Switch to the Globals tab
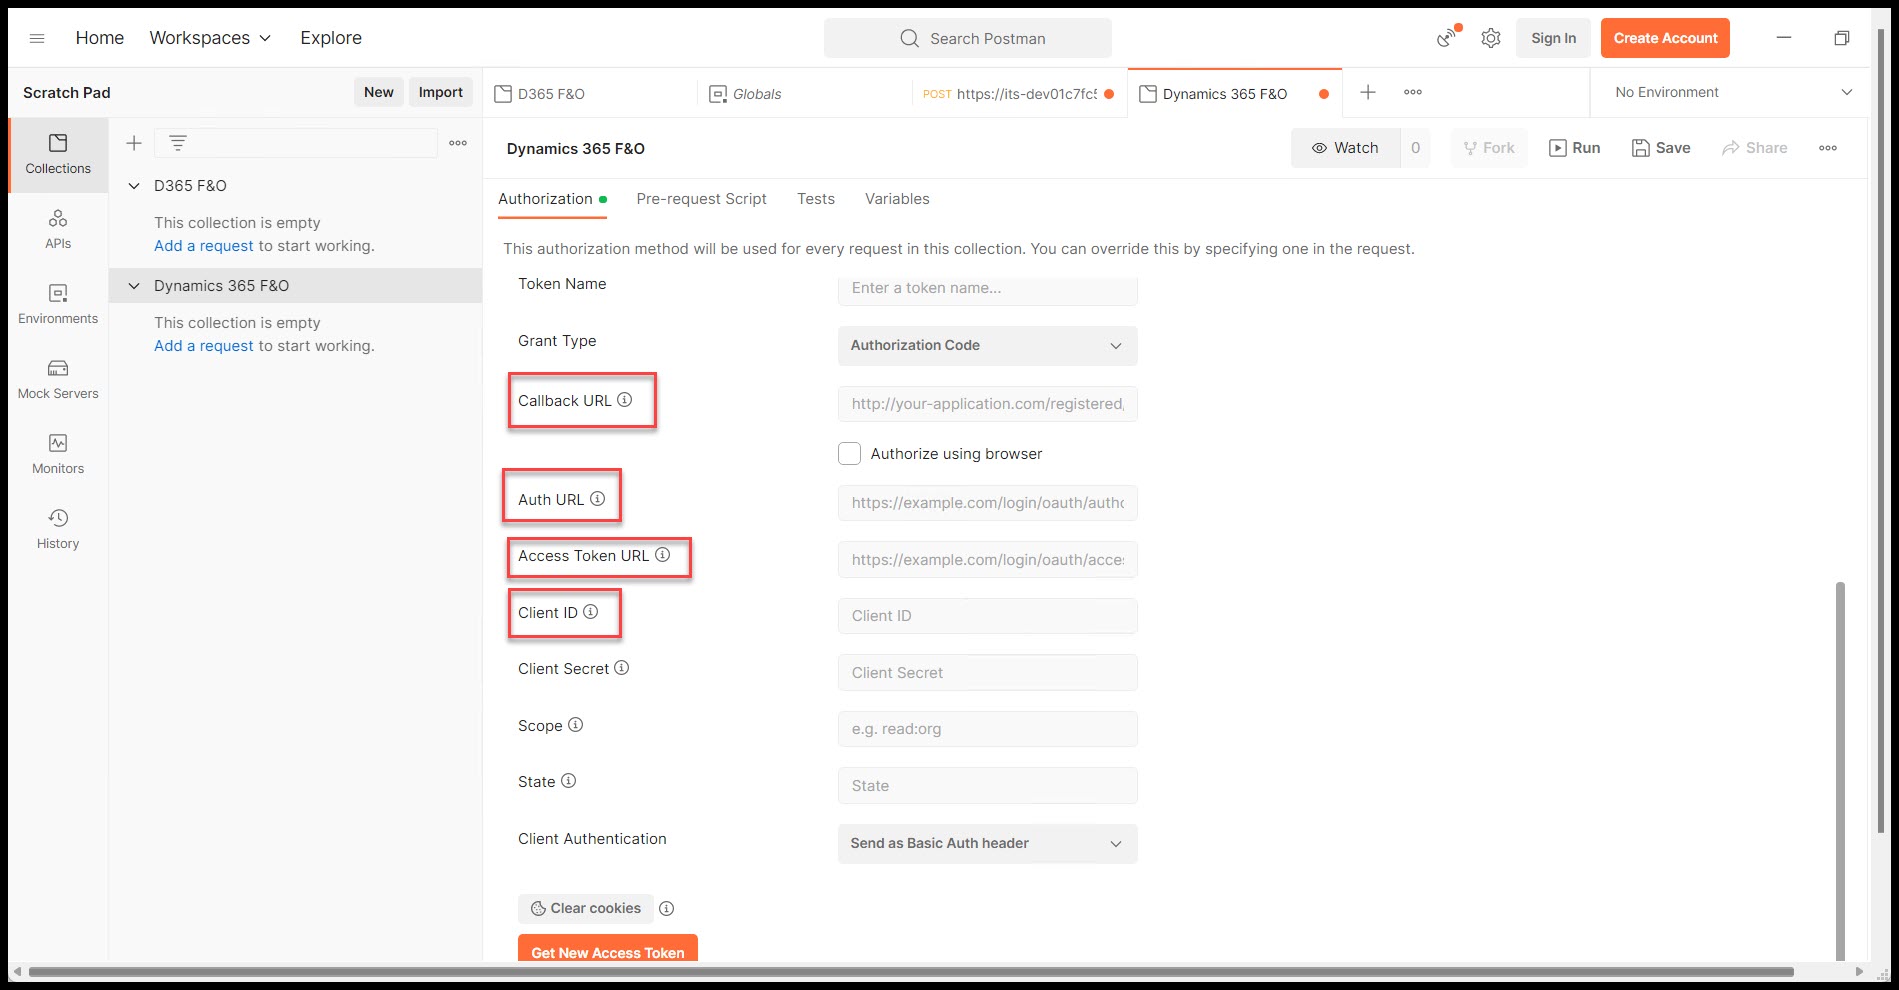 pyautogui.click(x=804, y=93)
